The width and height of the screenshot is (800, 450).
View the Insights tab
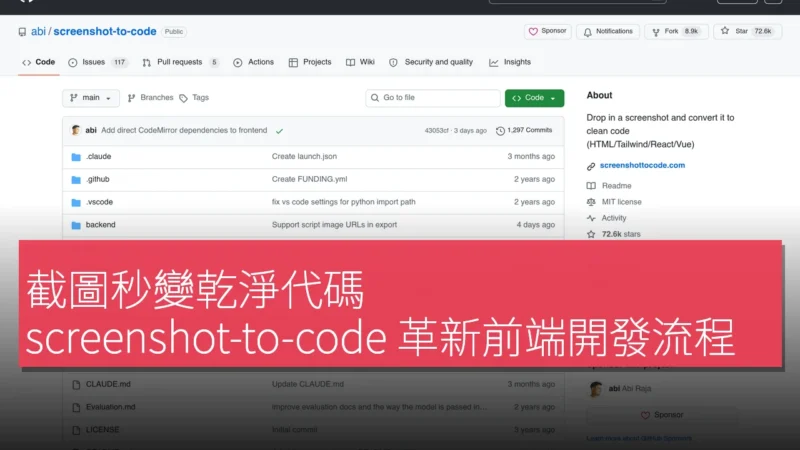click(x=510, y=62)
